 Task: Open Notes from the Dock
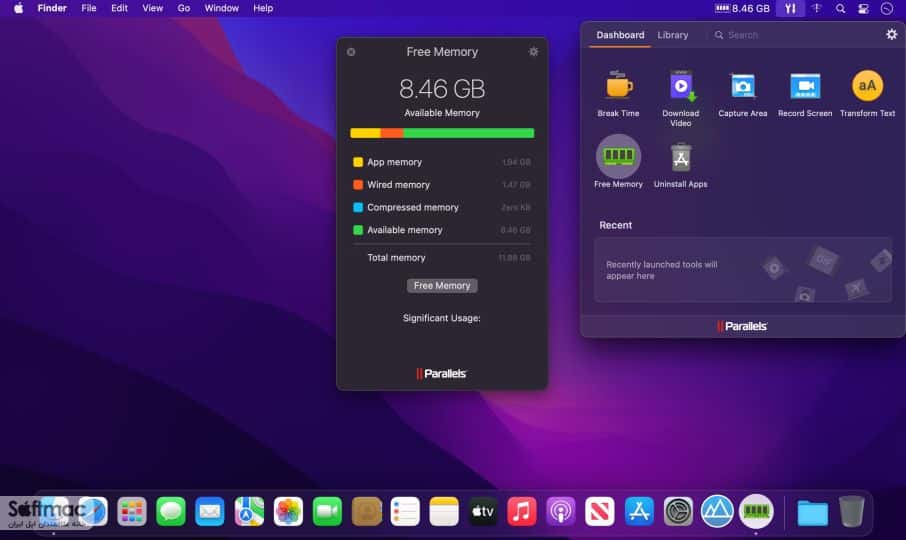pos(444,511)
